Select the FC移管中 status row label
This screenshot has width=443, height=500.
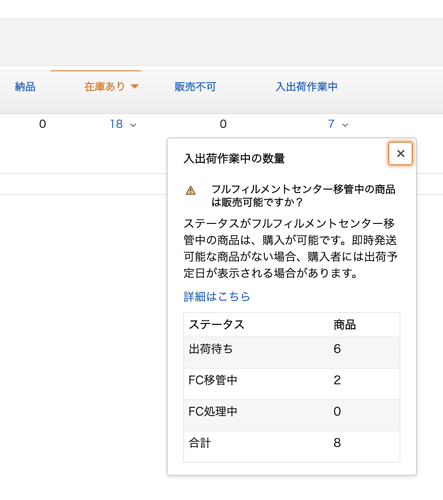(213, 380)
